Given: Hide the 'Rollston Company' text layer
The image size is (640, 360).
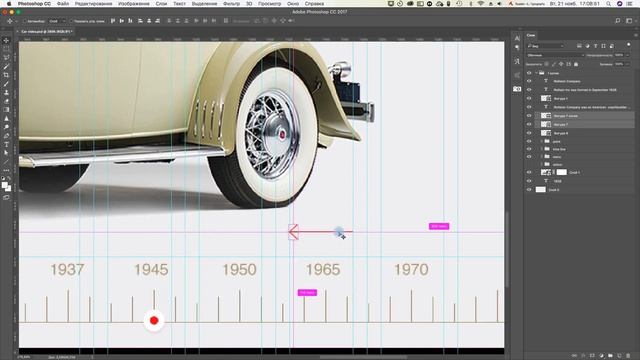Looking at the screenshot, I should tap(529, 81).
